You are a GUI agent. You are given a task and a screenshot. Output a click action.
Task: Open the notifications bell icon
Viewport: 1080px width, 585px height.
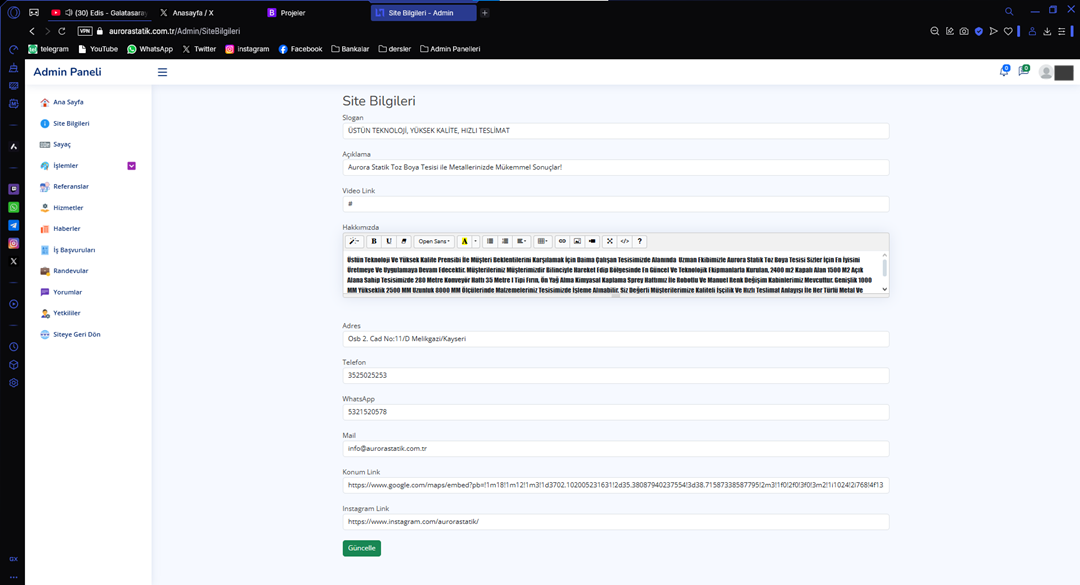coord(1004,71)
